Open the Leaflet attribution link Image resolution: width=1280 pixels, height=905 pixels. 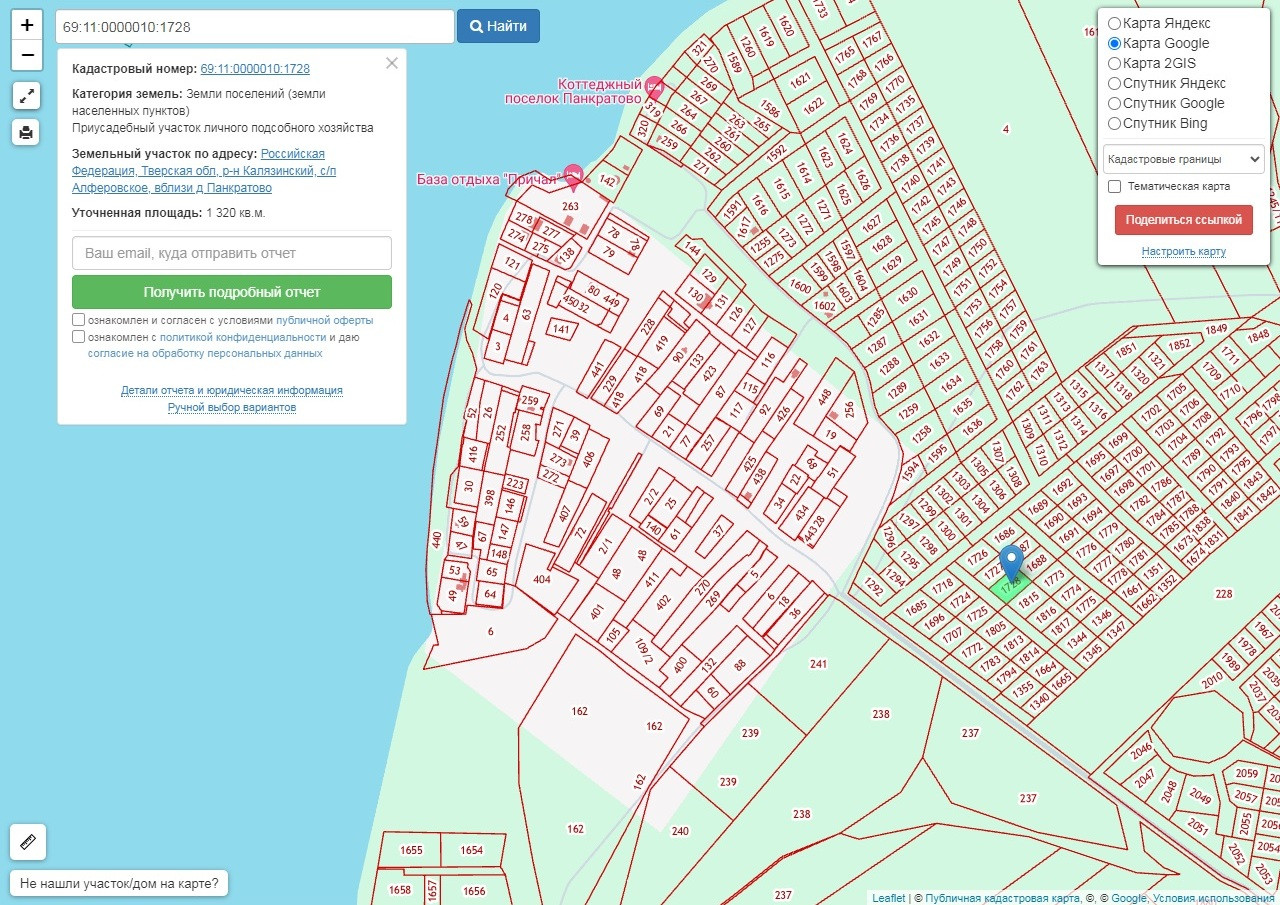click(888, 898)
